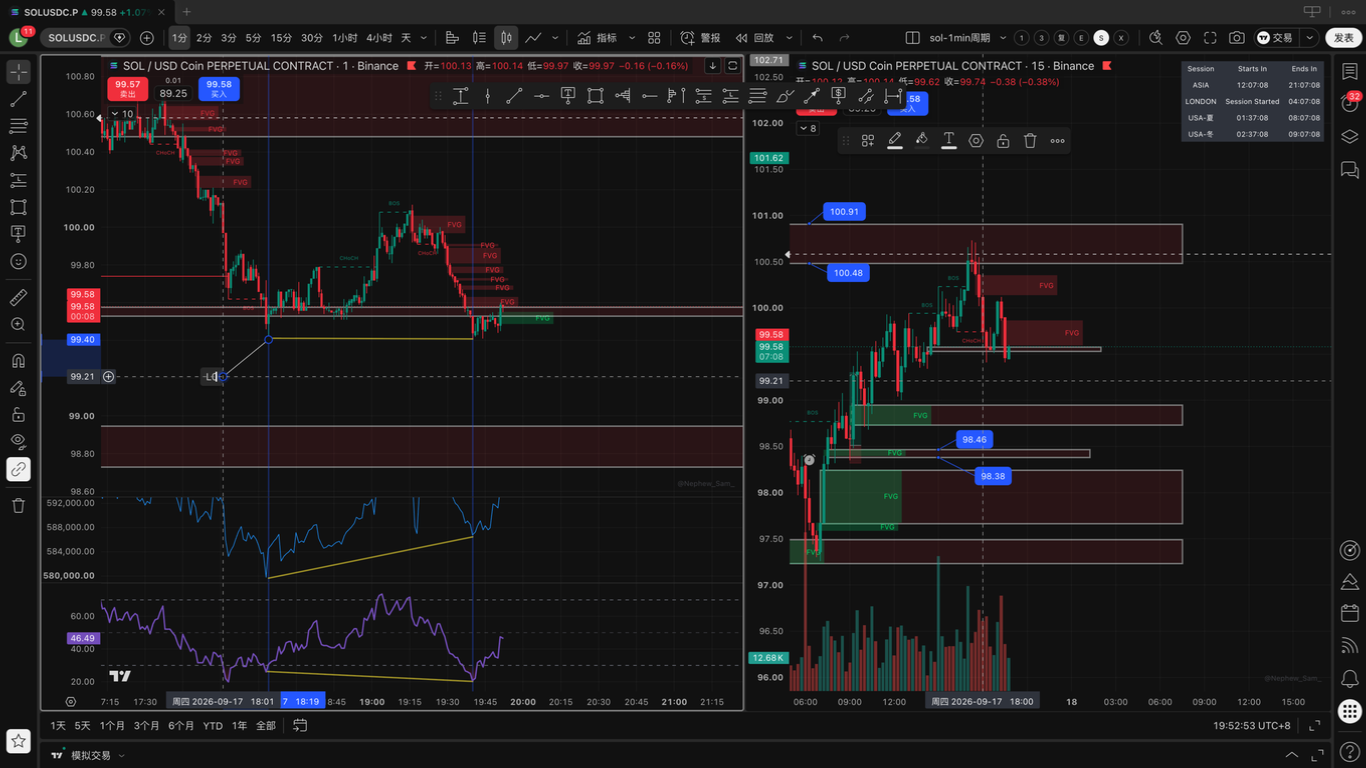Open the object tree layers icon
This screenshot has height=768, width=1366.
[x=1351, y=136]
